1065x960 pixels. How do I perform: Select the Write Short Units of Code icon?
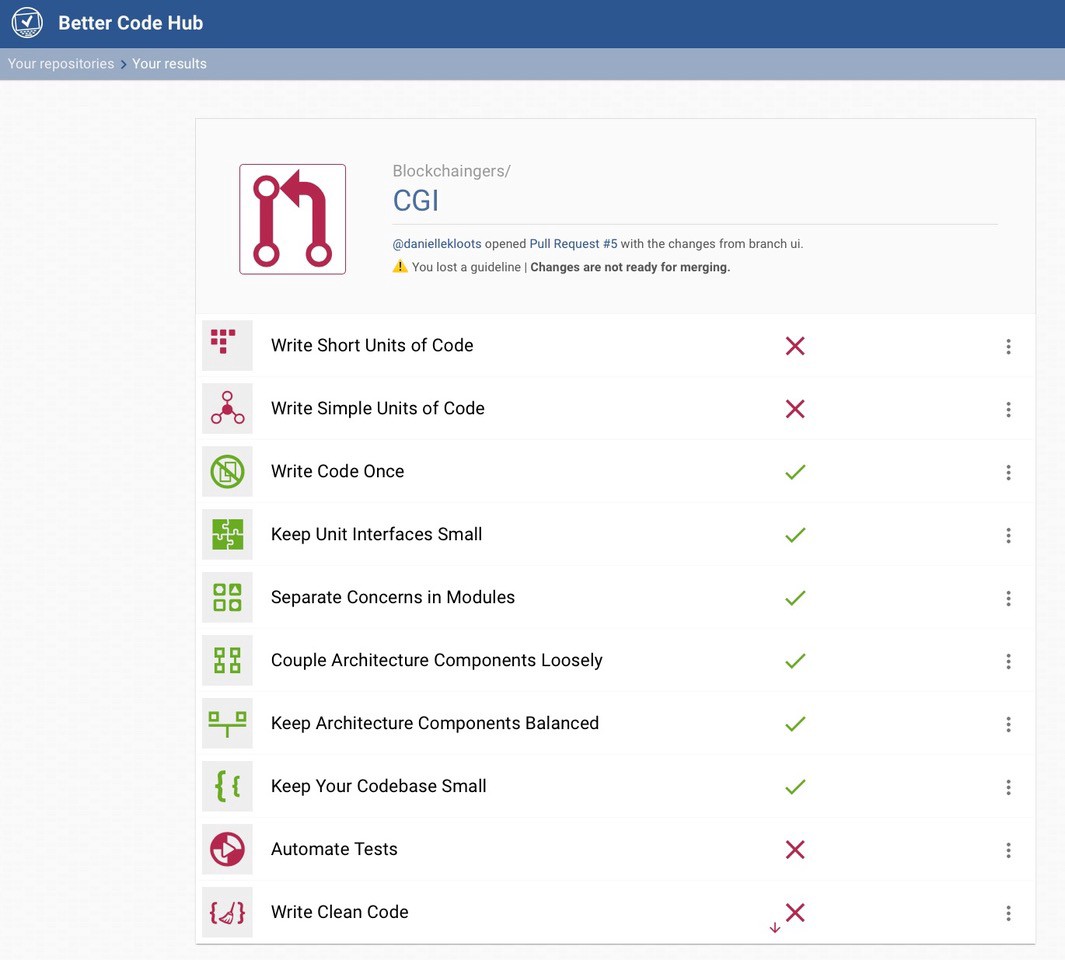[x=227, y=345]
